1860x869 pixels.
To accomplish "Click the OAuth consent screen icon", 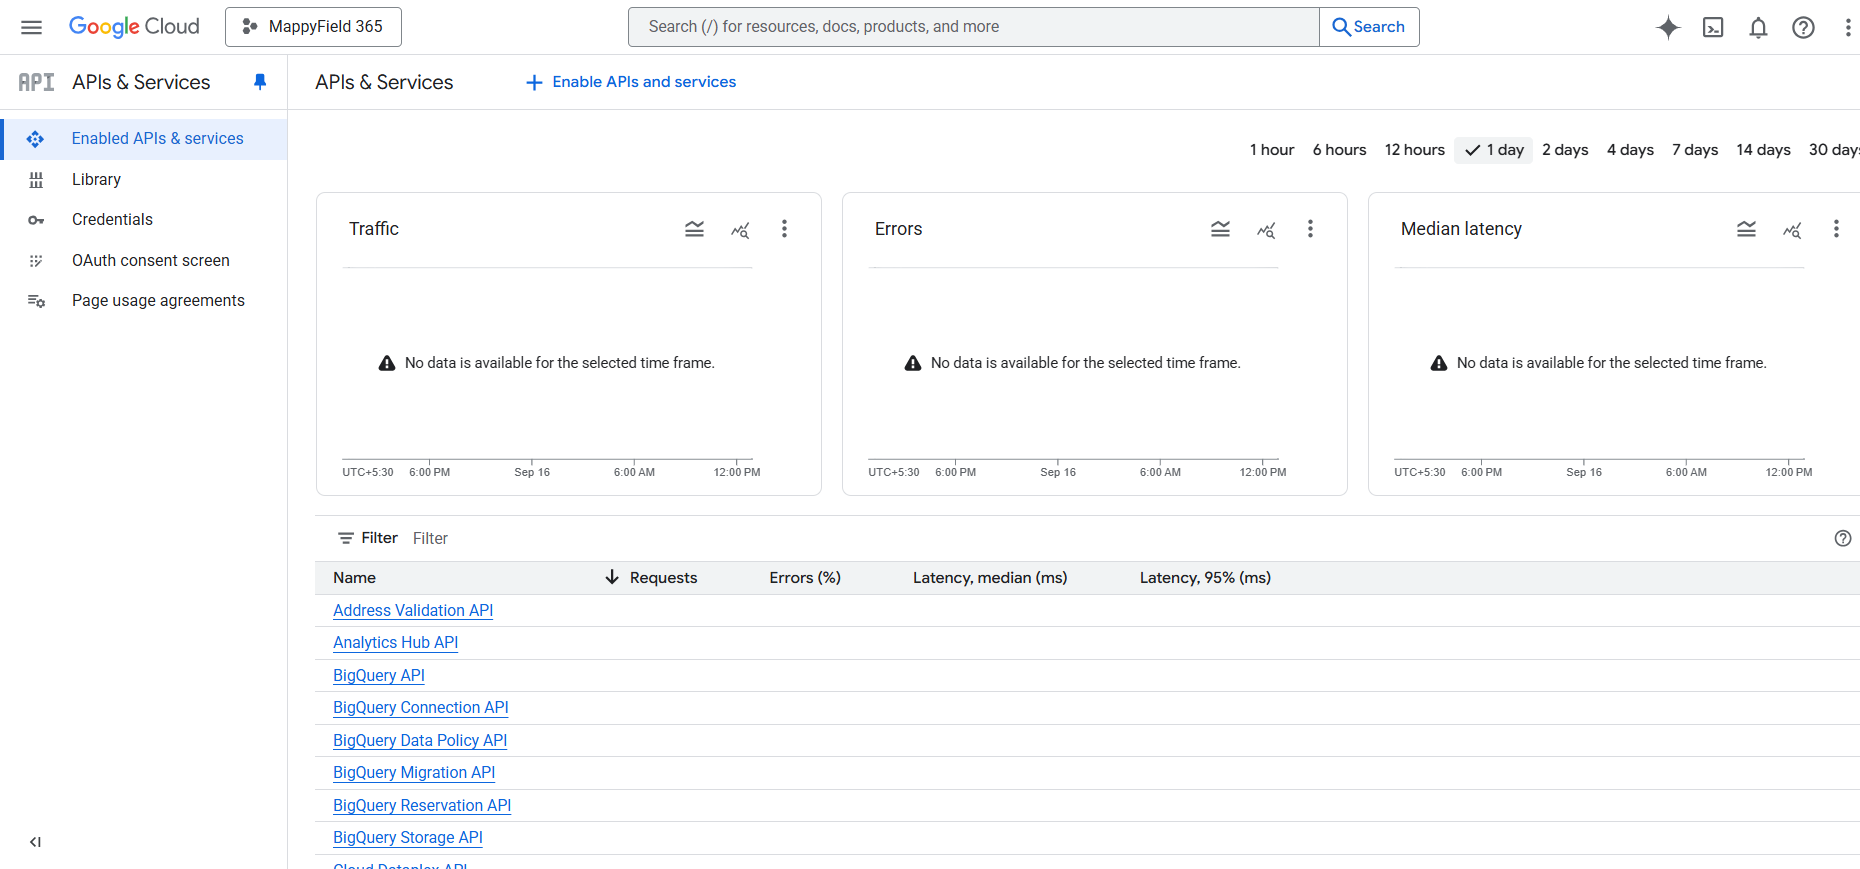I will pos(36,261).
